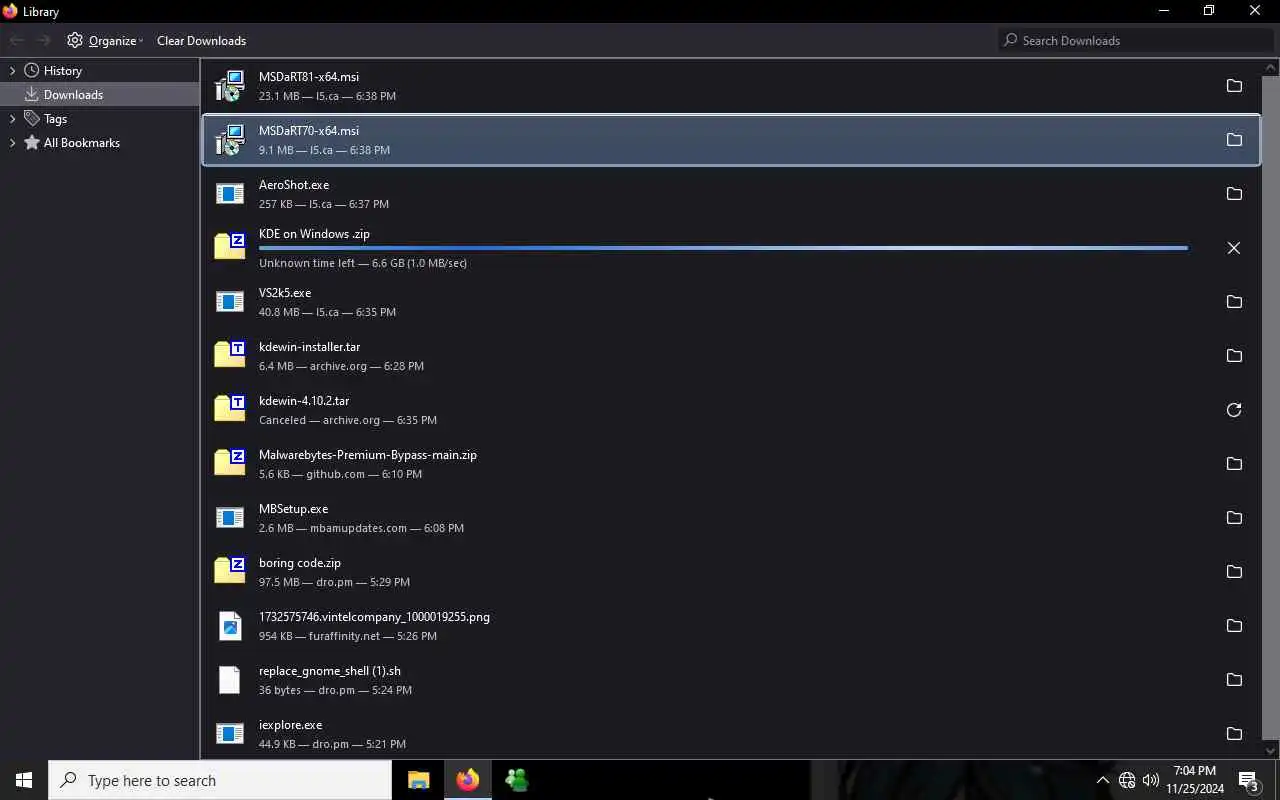Show replace_gnome_shell (1).sh in folder
Screen dimensions: 1280x800
coord(1234,680)
